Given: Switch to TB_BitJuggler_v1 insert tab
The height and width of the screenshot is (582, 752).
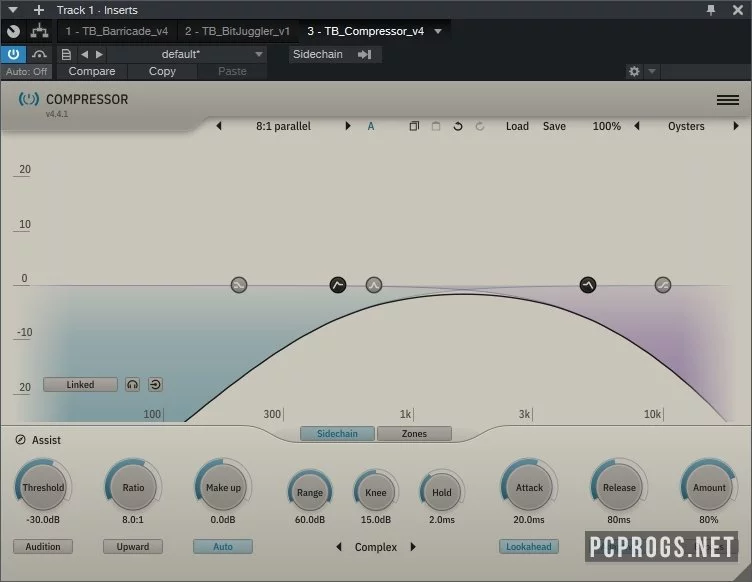Looking at the screenshot, I should (237, 31).
